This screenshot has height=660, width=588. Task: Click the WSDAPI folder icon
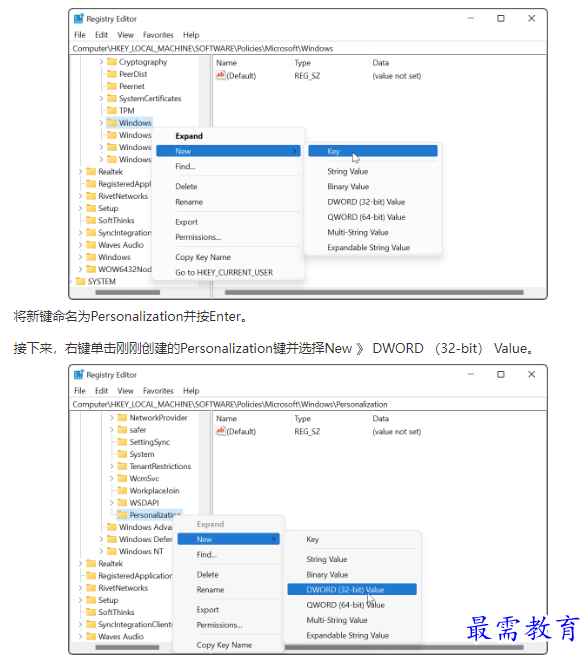click(x=122, y=503)
